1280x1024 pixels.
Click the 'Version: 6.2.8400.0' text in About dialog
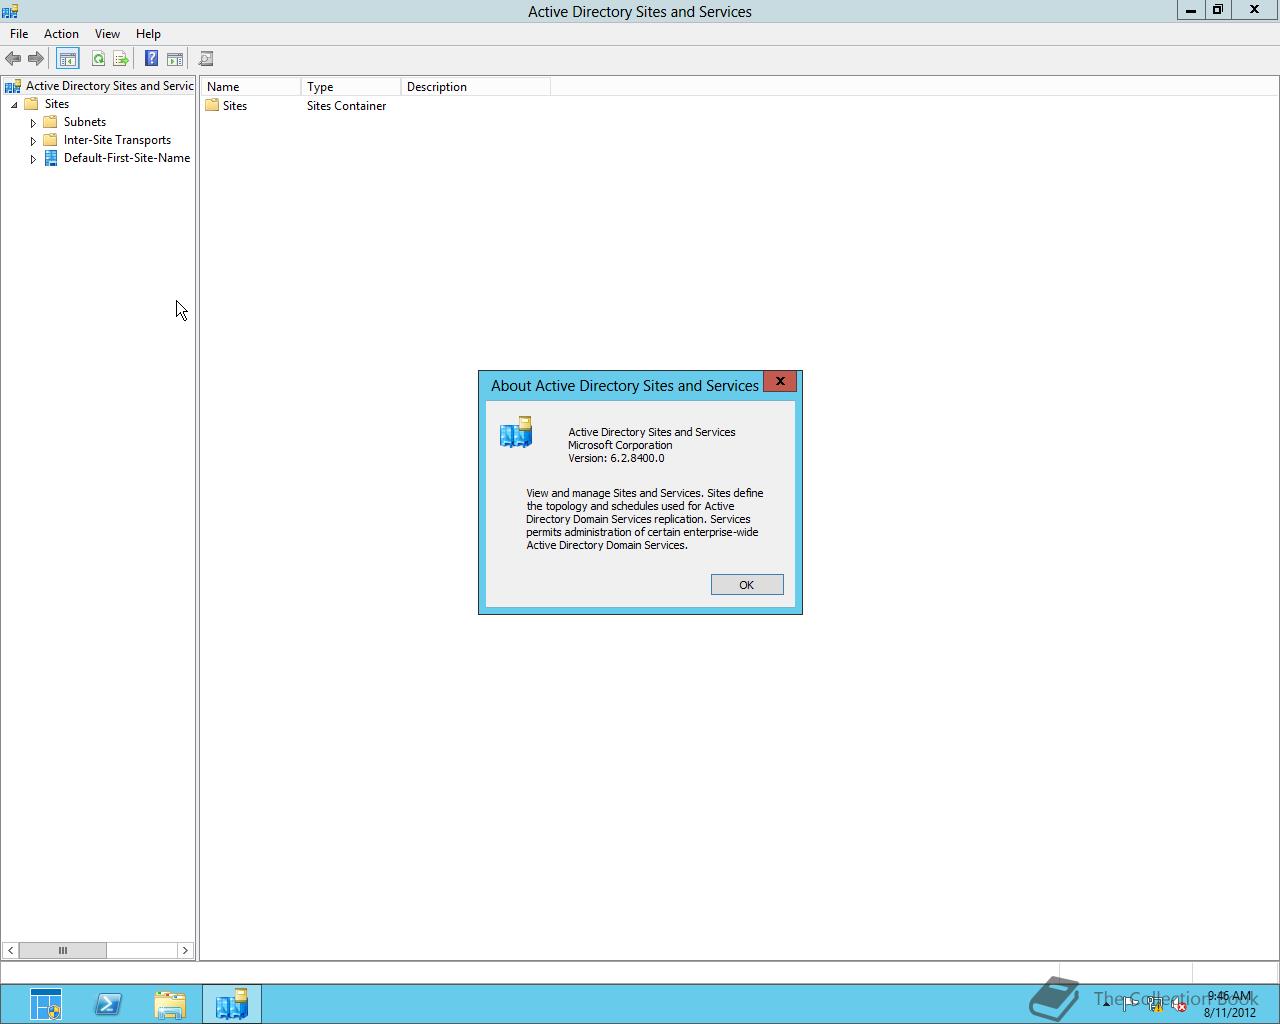coord(616,458)
